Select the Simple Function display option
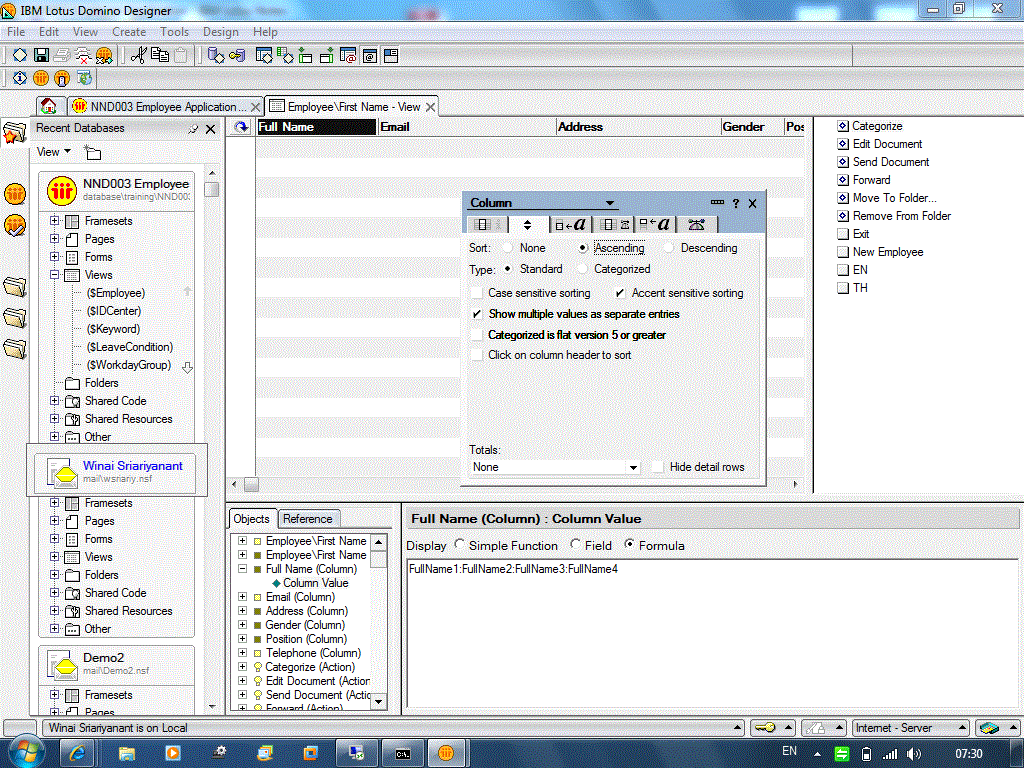This screenshot has height=768, width=1024. [460, 544]
